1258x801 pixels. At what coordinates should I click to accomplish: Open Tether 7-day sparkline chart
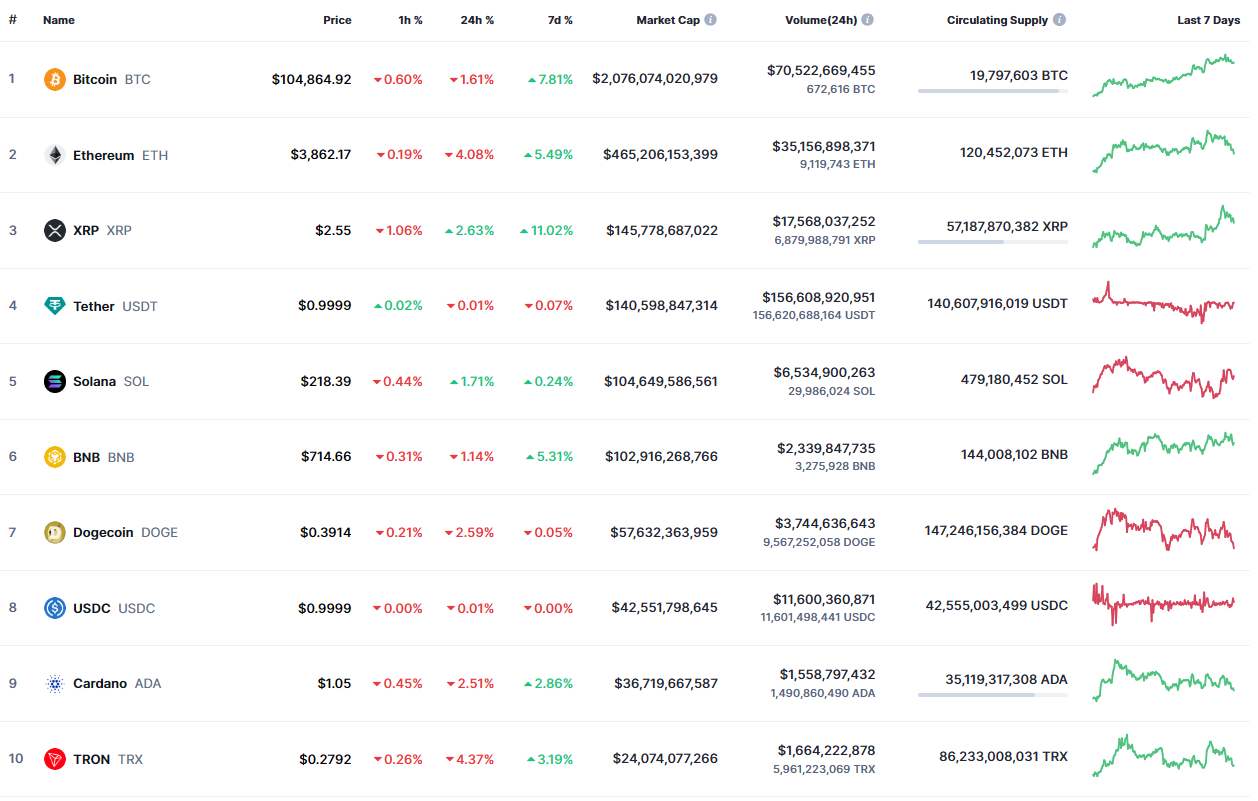click(1164, 302)
